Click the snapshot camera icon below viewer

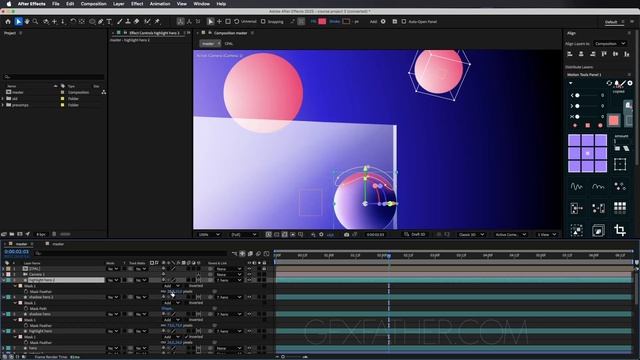(x=346, y=234)
